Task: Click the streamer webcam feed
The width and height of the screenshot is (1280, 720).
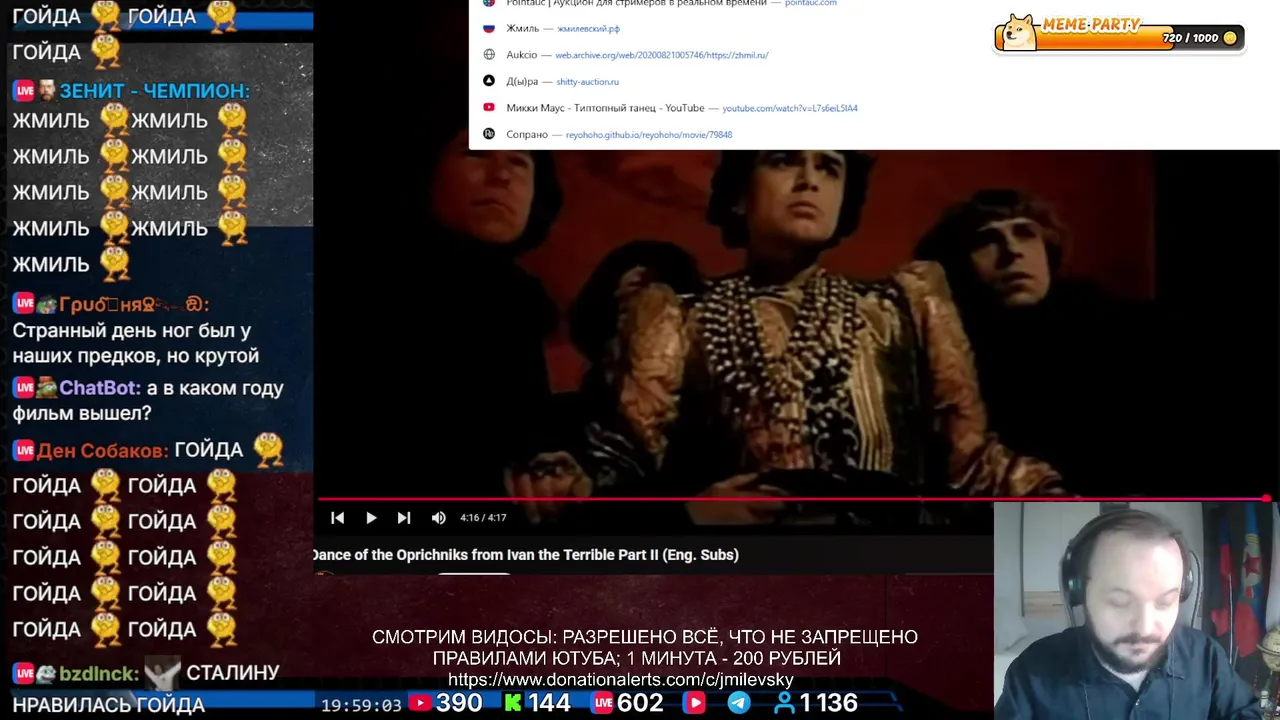Action: pyautogui.click(x=1137, y=611)
